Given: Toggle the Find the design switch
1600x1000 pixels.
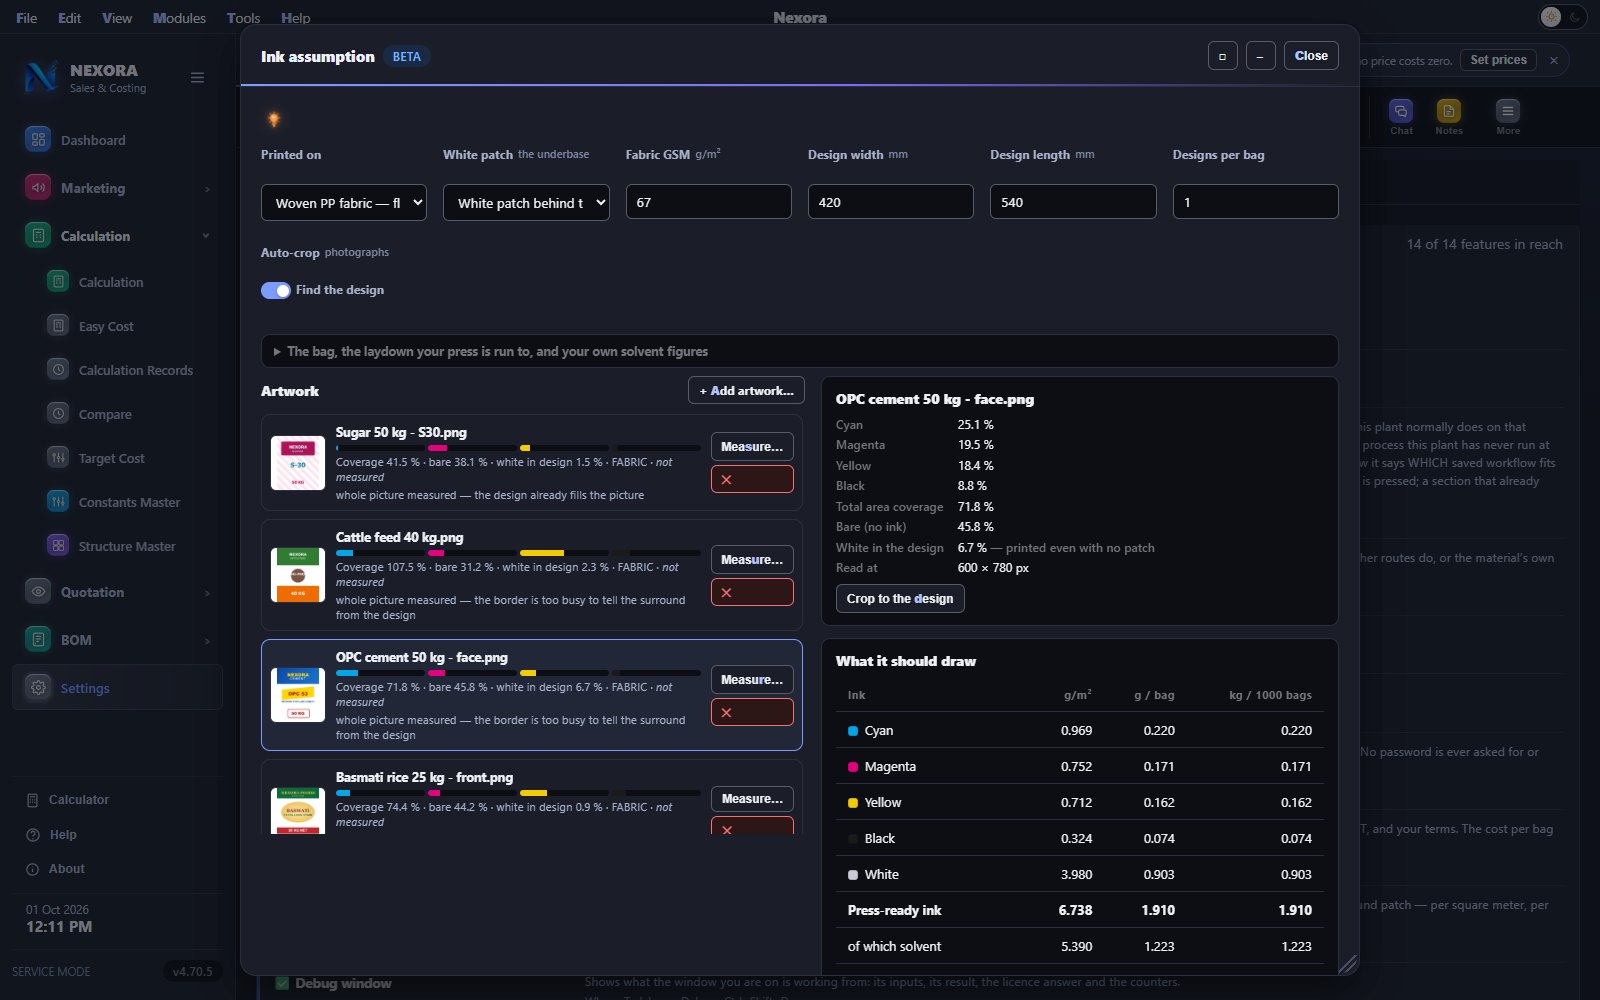Looking at the screenshot, I should coord(275,290).
